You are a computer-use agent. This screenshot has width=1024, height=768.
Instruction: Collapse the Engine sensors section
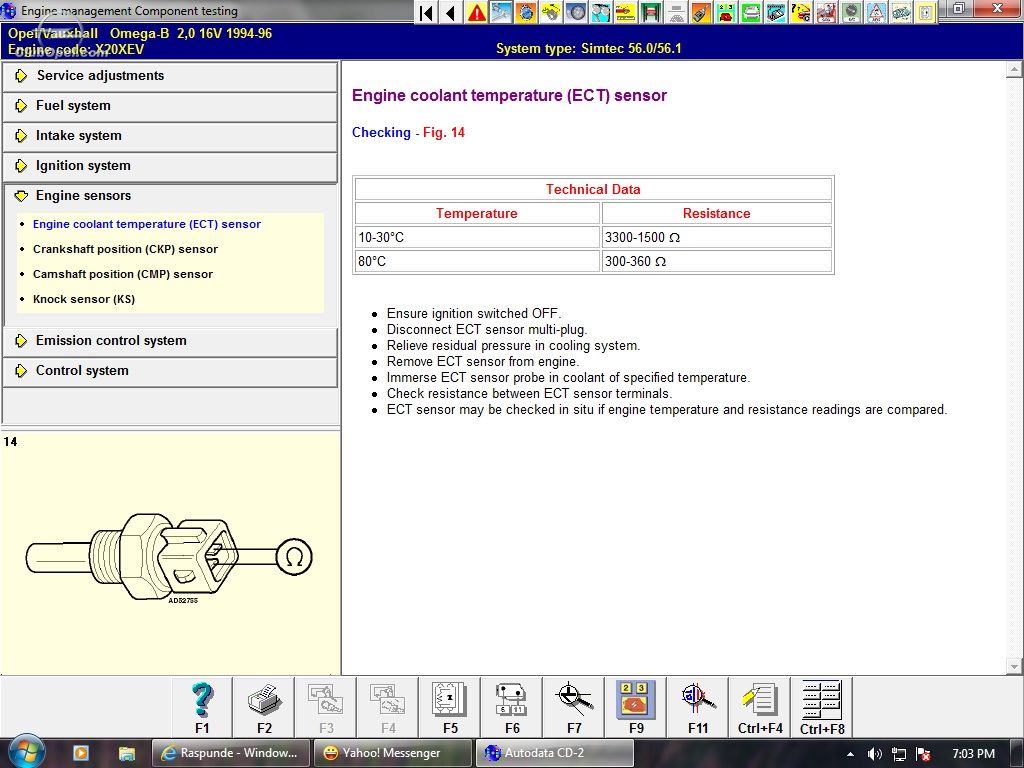pos(170,196)
